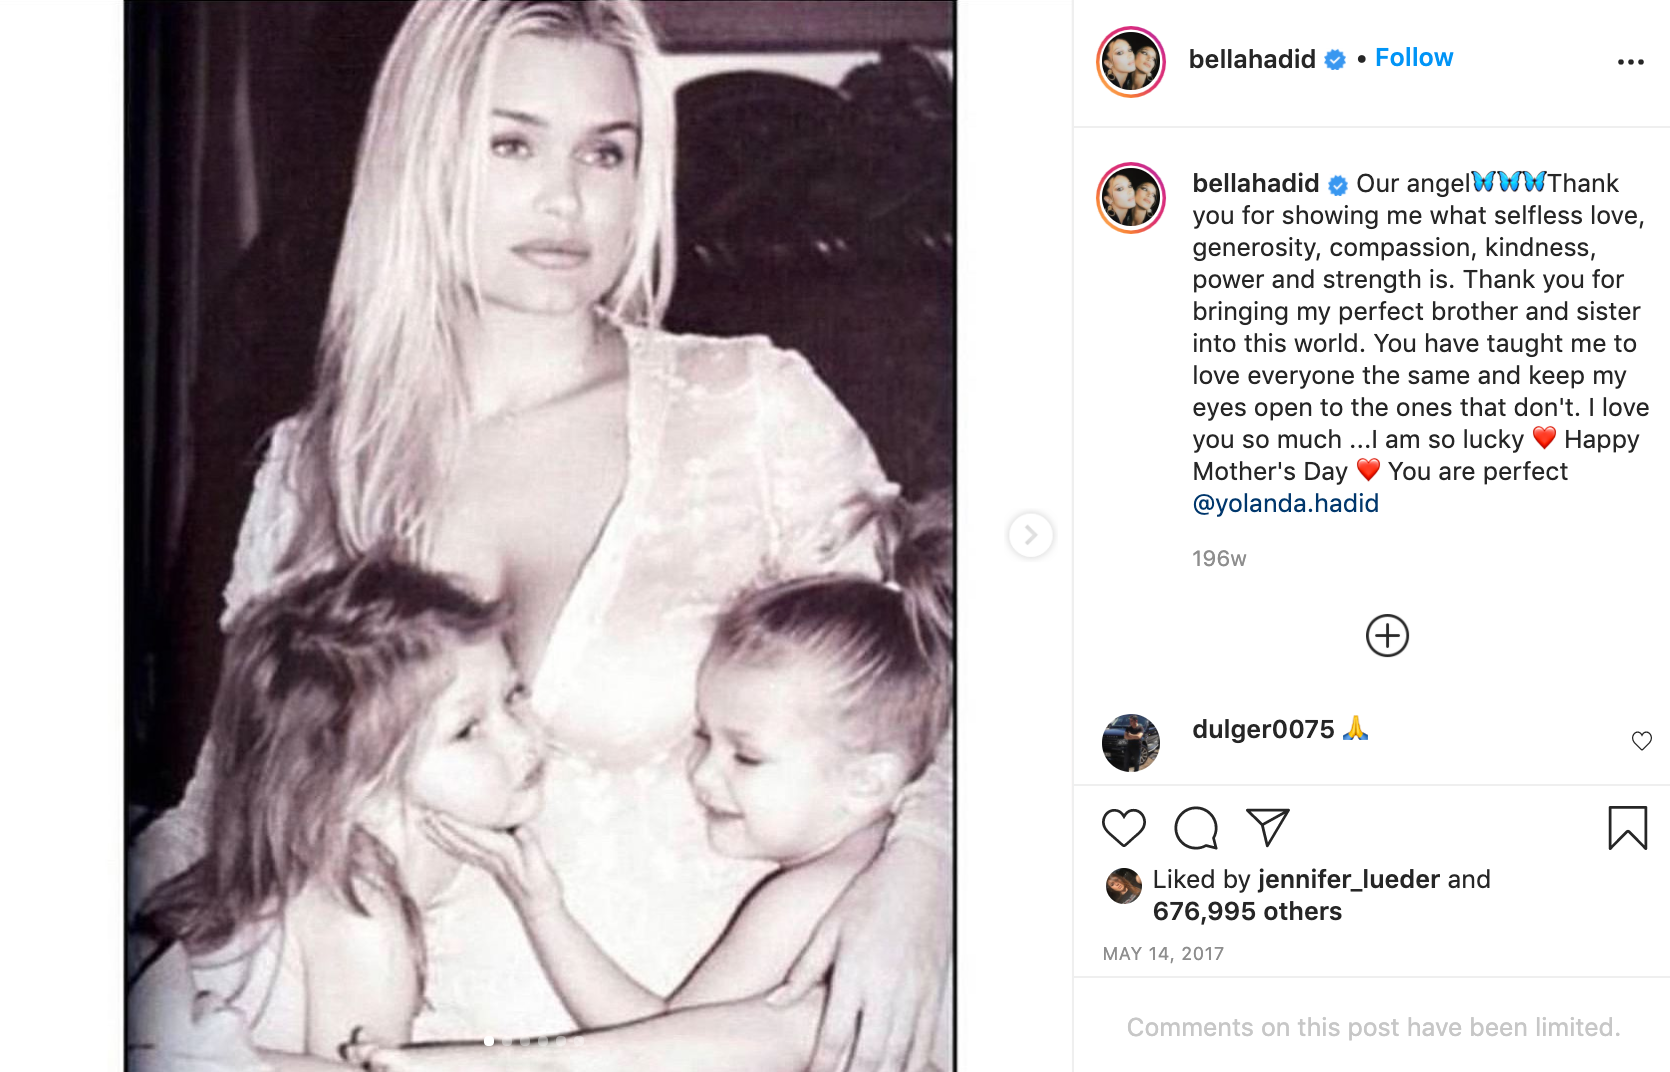Image resolution: width=1670 pixels, height=1072 pixels.
Task: Open the @yolanda.hadid mention link
Action: 1285,503
